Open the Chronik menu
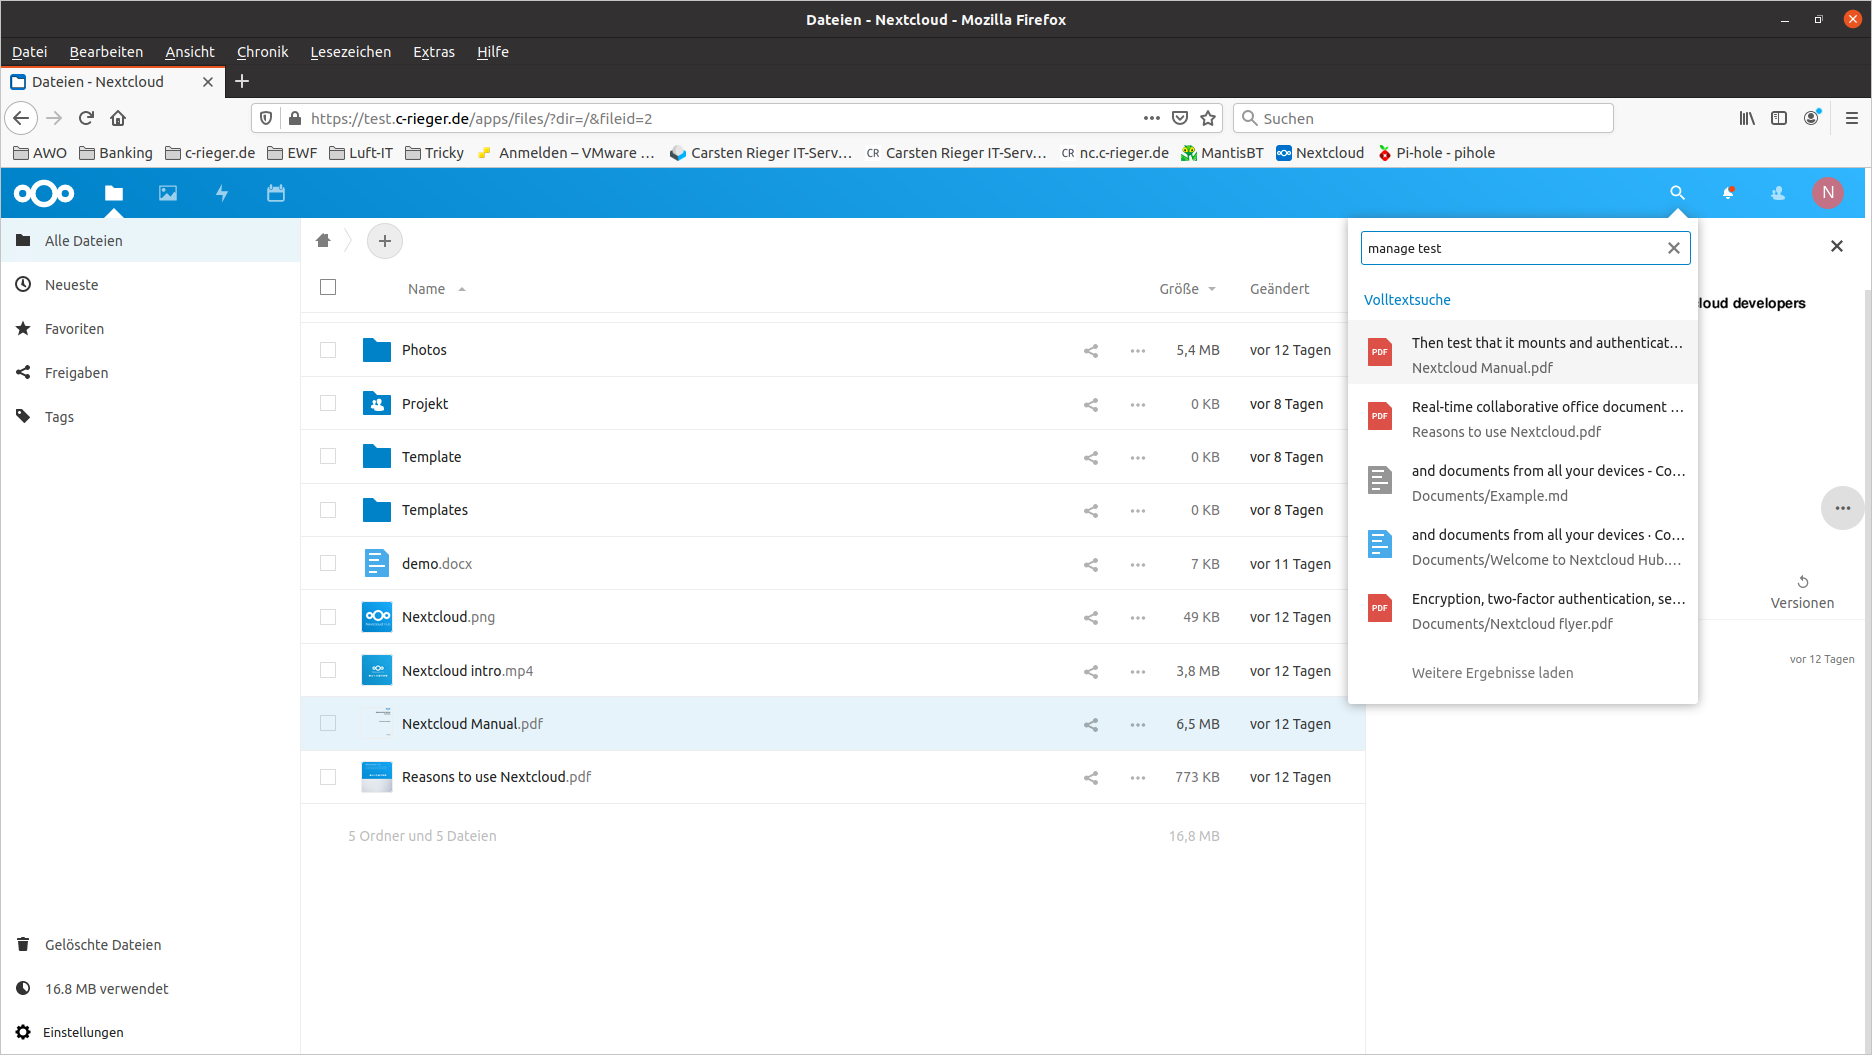Screen dimensions: 1872x1055 tap(262, 52)
